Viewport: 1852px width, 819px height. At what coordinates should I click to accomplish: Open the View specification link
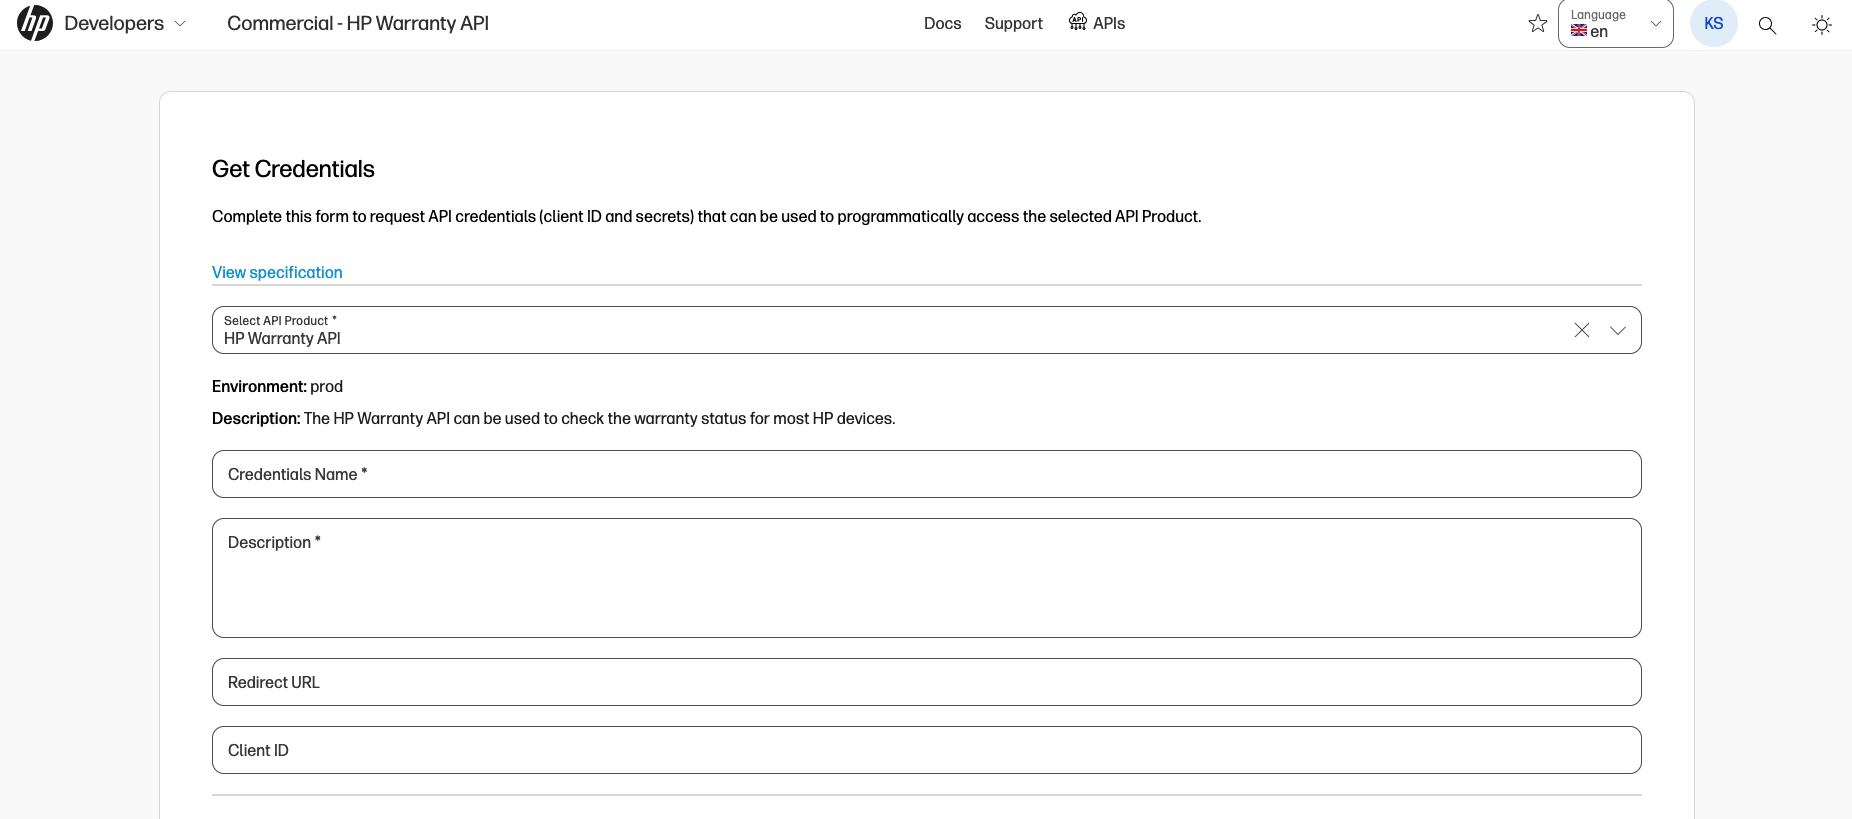(277, 272)
